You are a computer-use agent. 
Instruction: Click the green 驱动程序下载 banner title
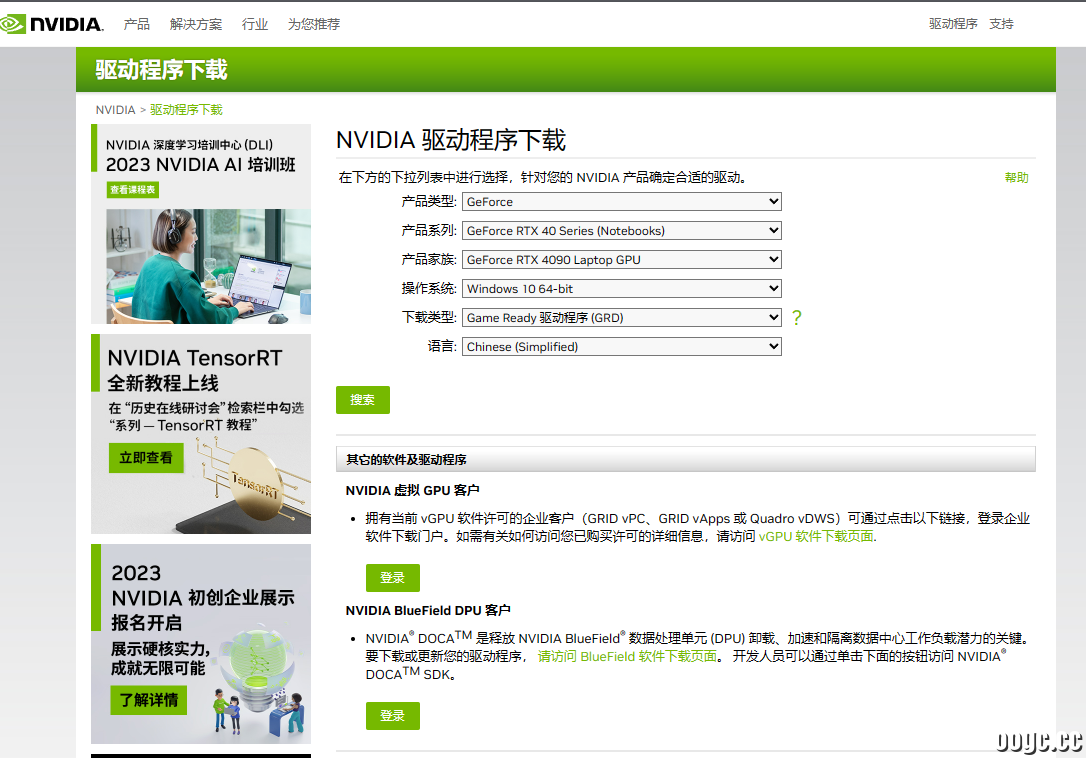click(x=161, y=70)
